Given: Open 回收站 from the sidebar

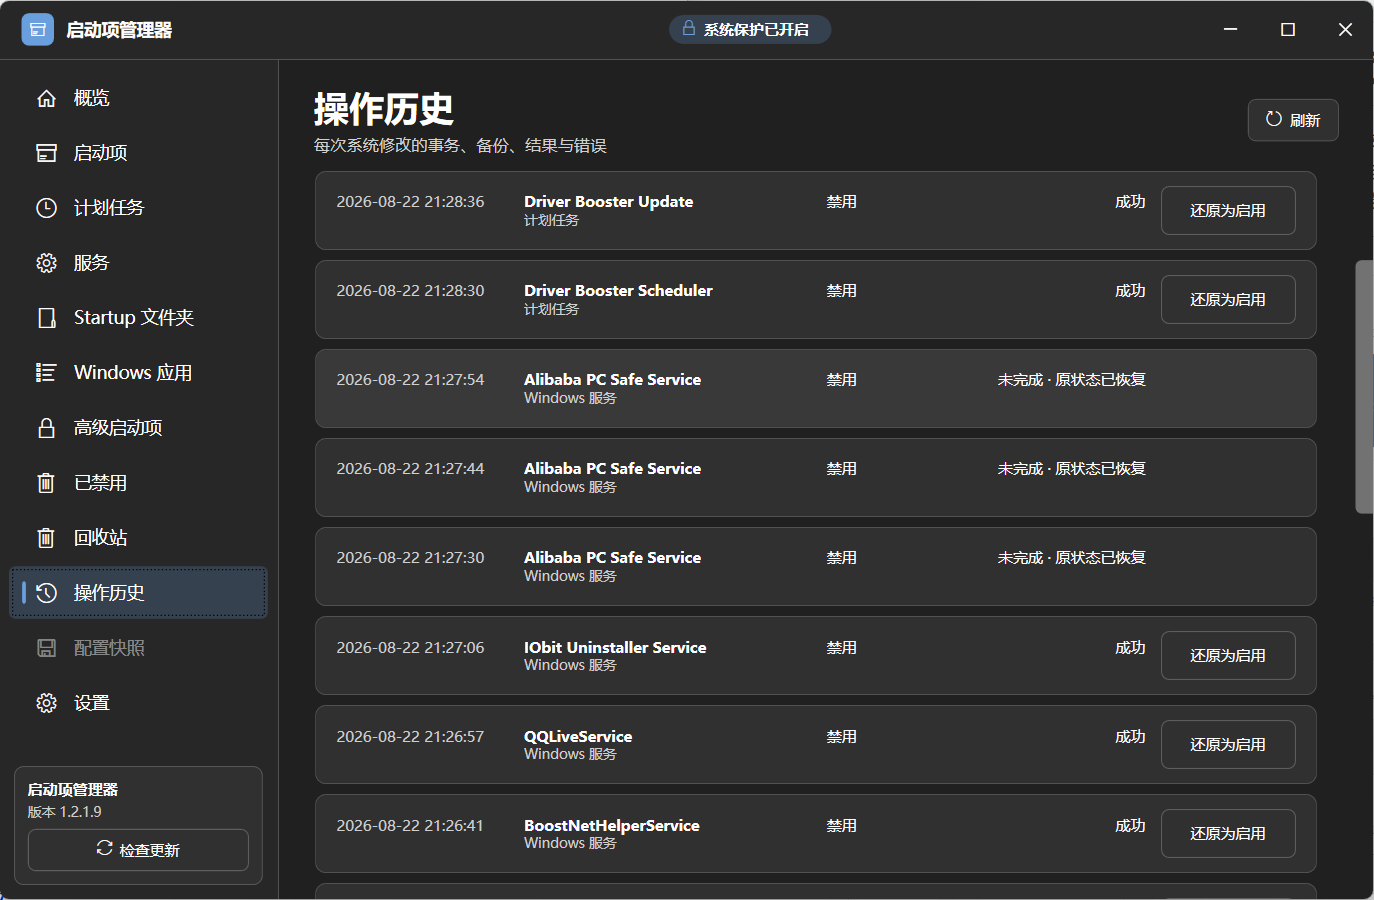Looking at the screenshot, I should click(139, 538).
